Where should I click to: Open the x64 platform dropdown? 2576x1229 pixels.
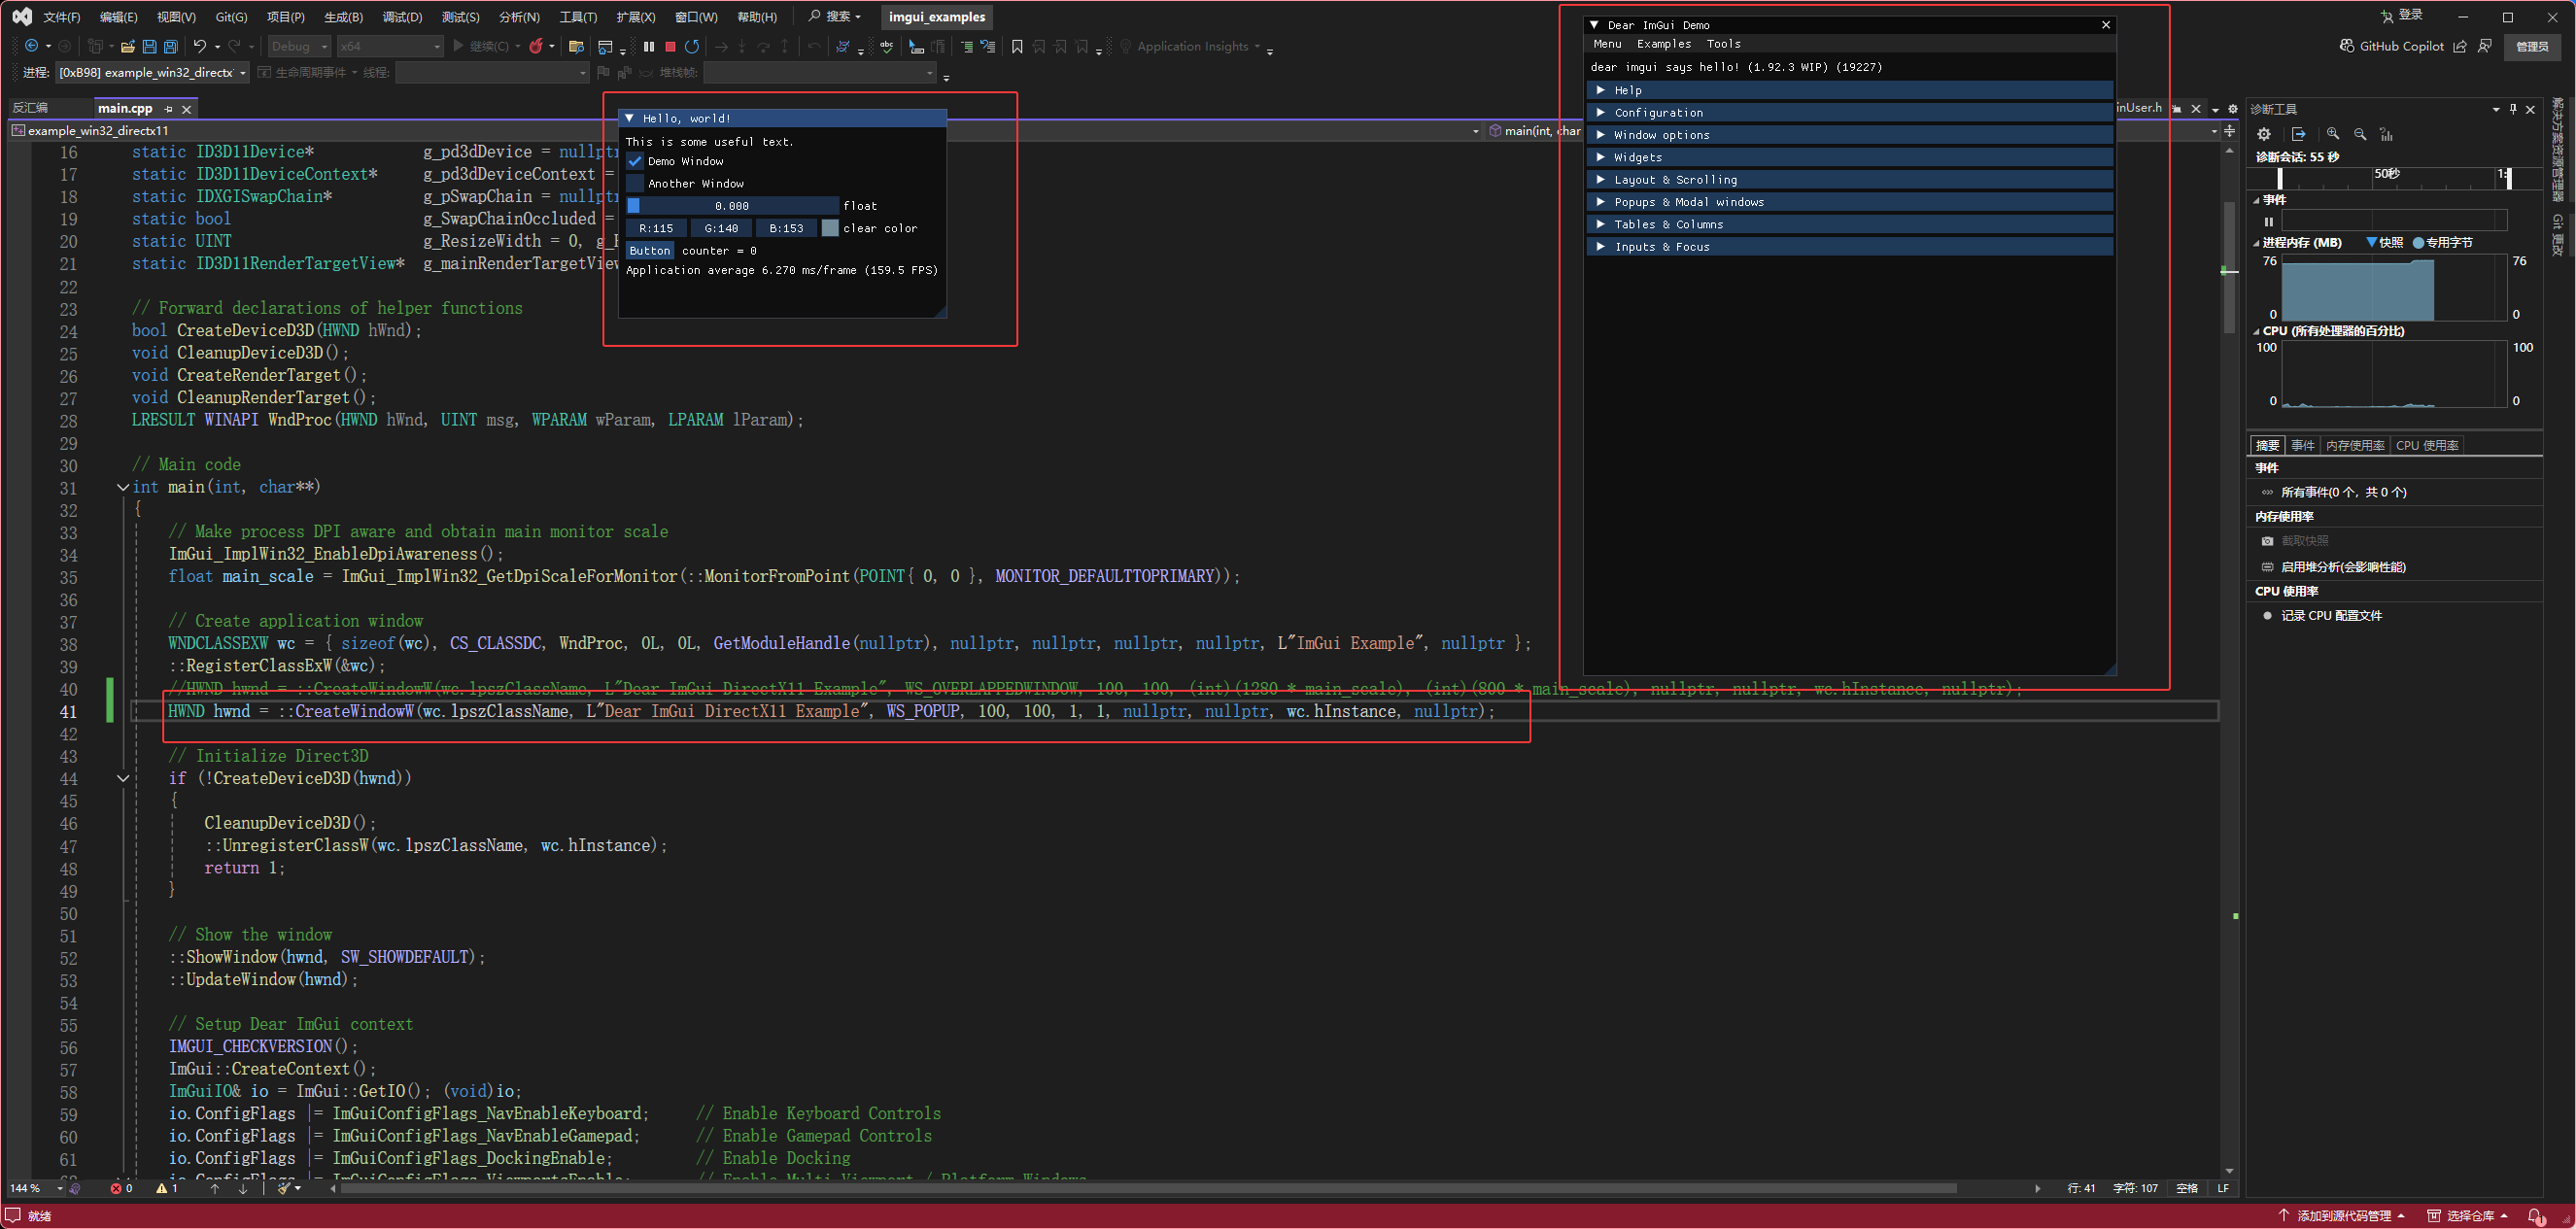tap(389, 46)
